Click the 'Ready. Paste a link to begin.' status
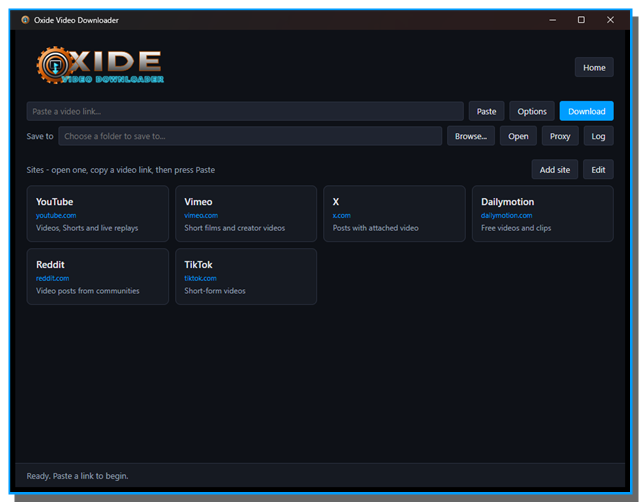The image size is (640, 502). [77, 476]
